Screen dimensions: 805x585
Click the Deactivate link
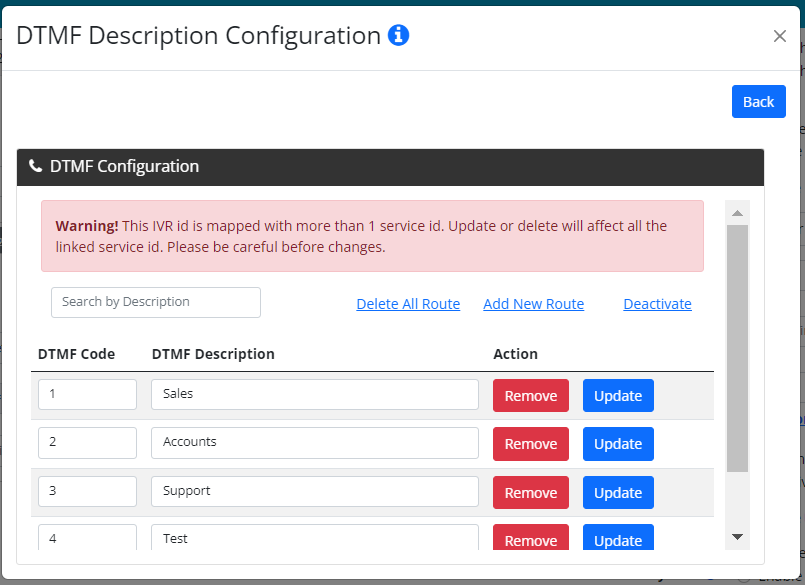tap(657, 304)
